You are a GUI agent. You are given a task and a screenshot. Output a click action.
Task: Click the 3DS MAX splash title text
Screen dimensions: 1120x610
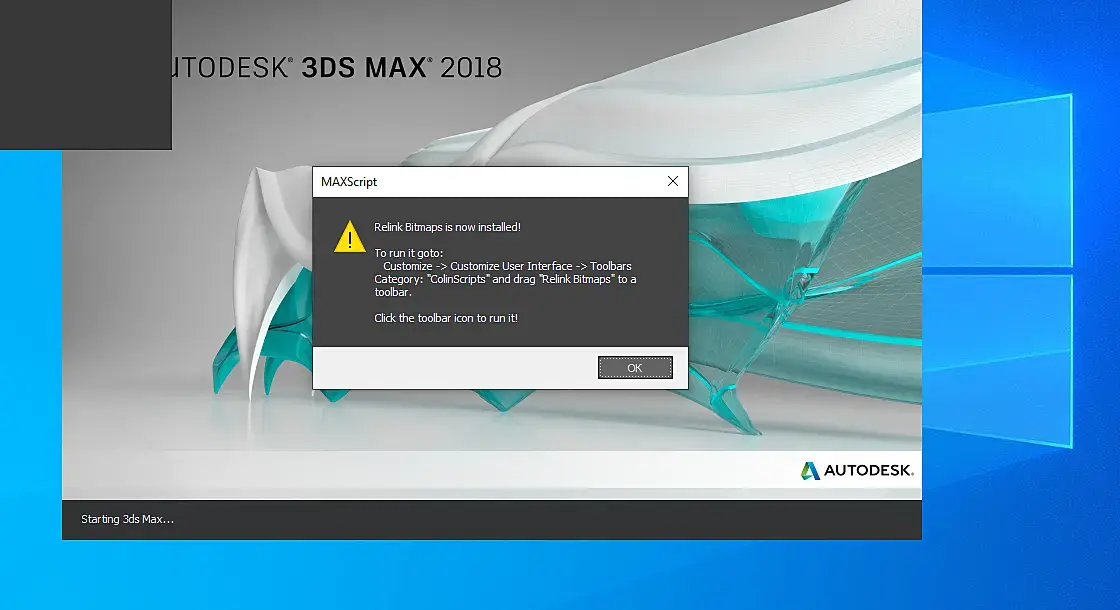coord(366,68)
